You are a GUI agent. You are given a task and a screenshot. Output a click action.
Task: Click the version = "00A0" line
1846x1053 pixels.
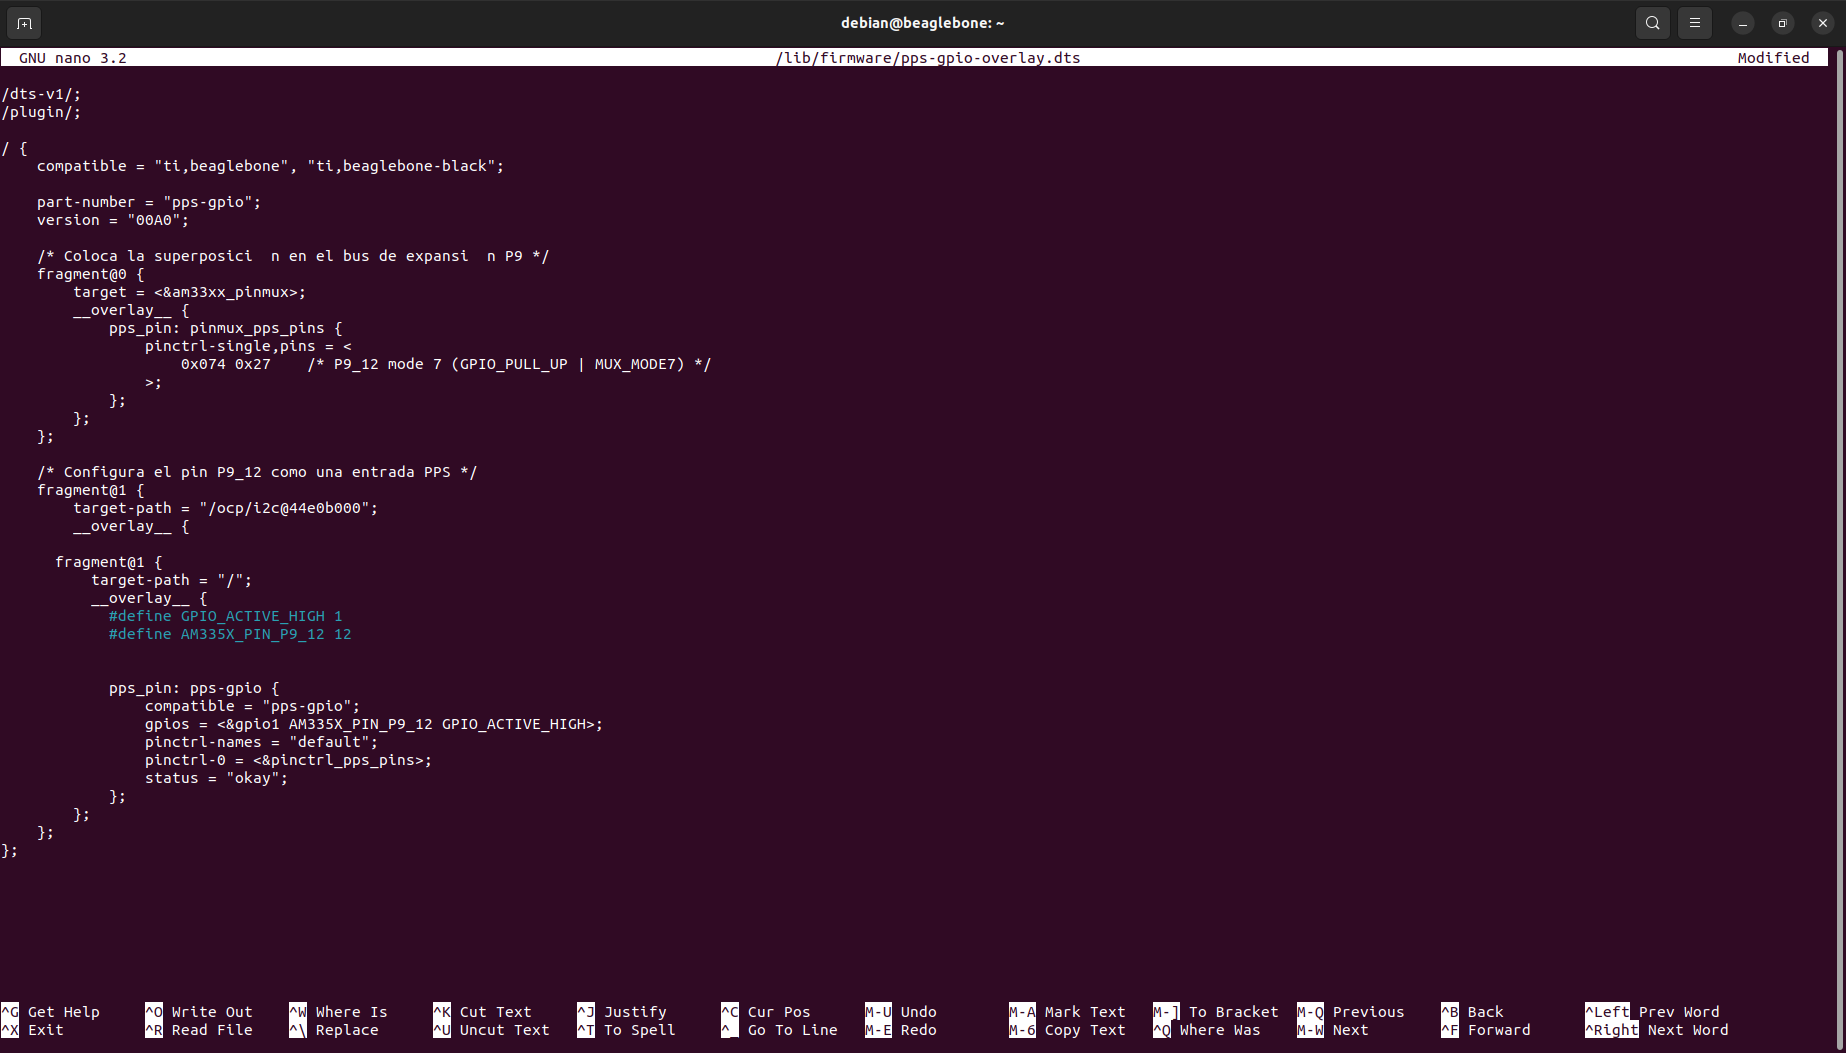(x=113, y=220)
